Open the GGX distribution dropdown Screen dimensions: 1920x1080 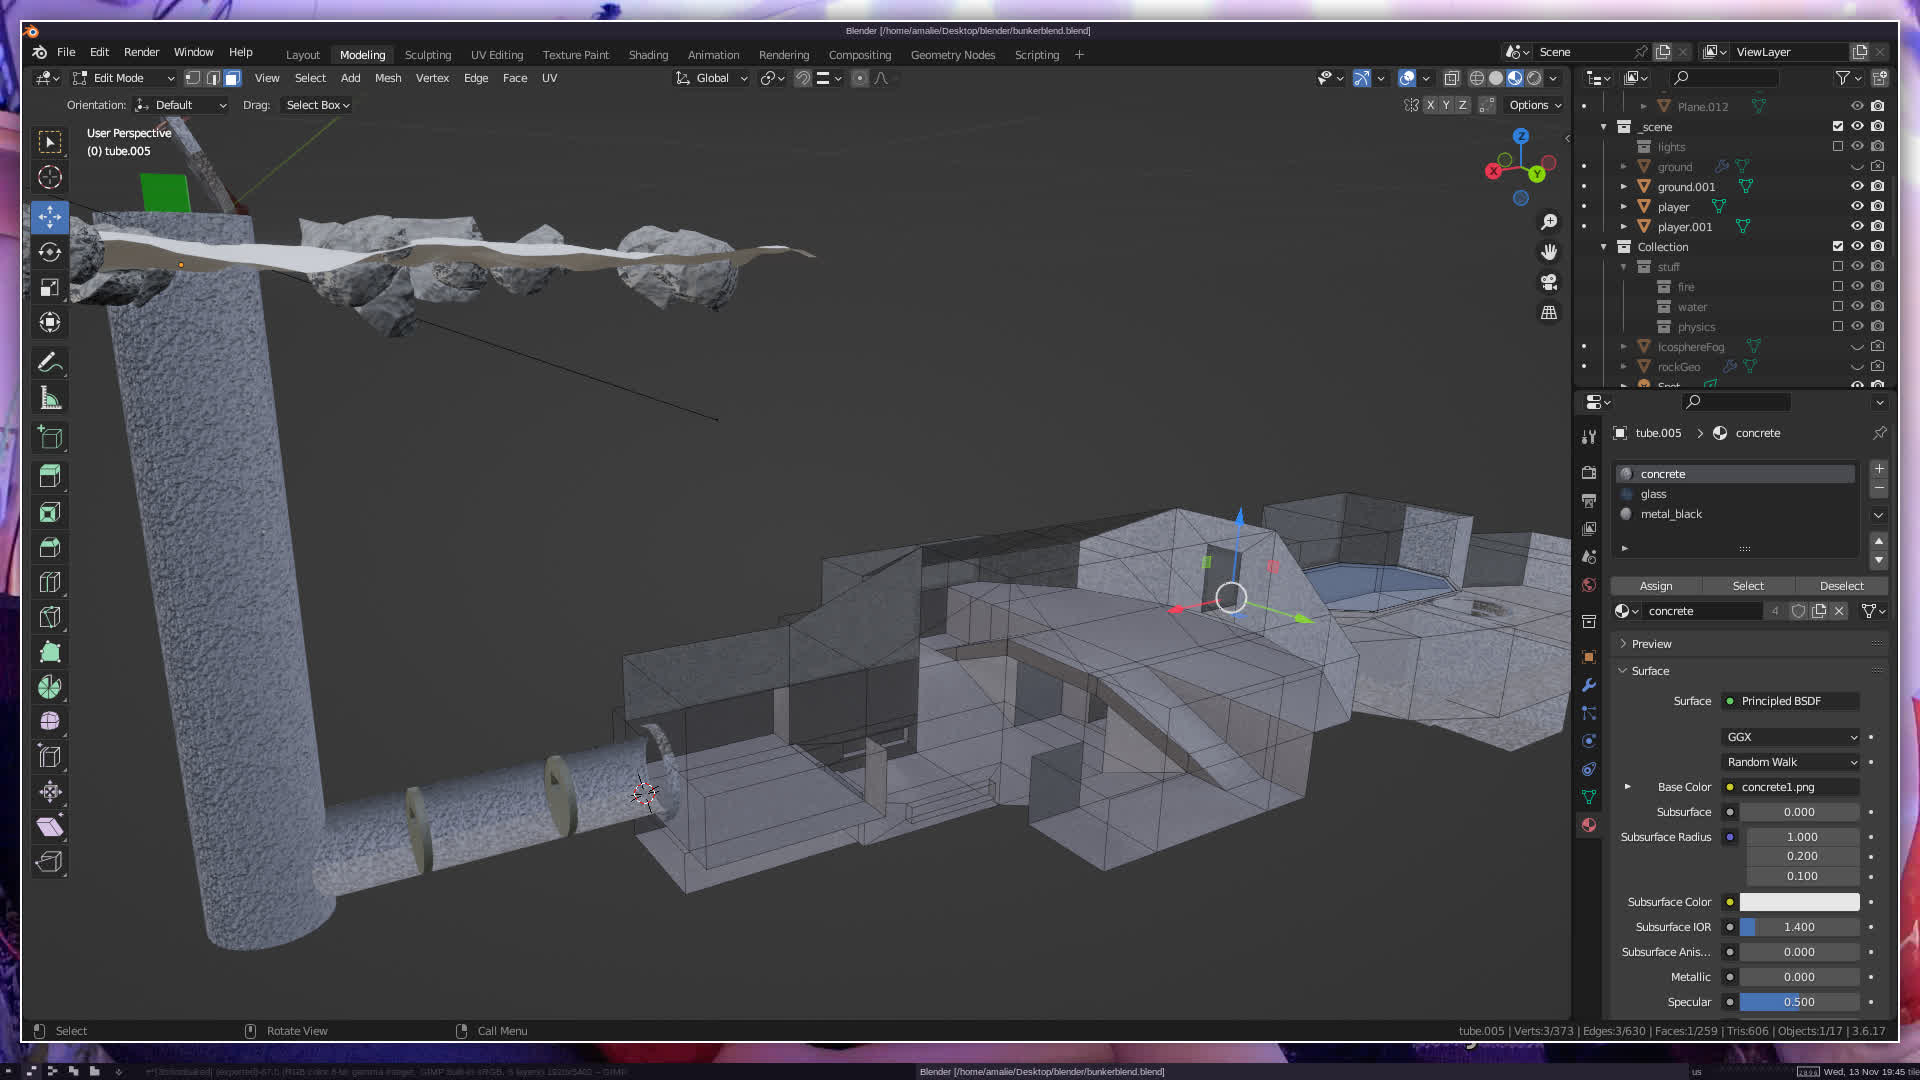[x=1790, y=737]
